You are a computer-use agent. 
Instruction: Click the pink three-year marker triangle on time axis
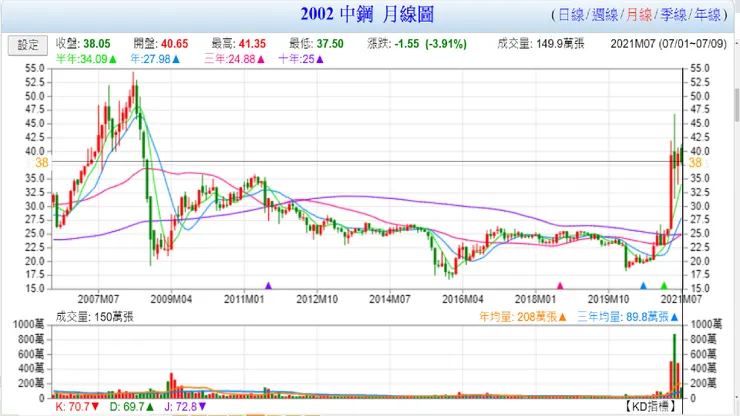pos(560,285)
